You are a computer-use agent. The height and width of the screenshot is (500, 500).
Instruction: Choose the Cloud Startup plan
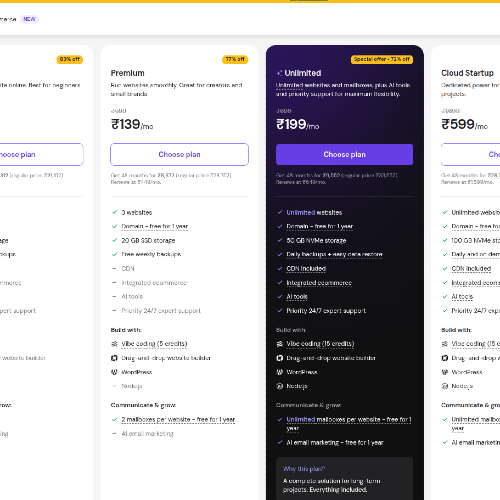coord(470,154)
